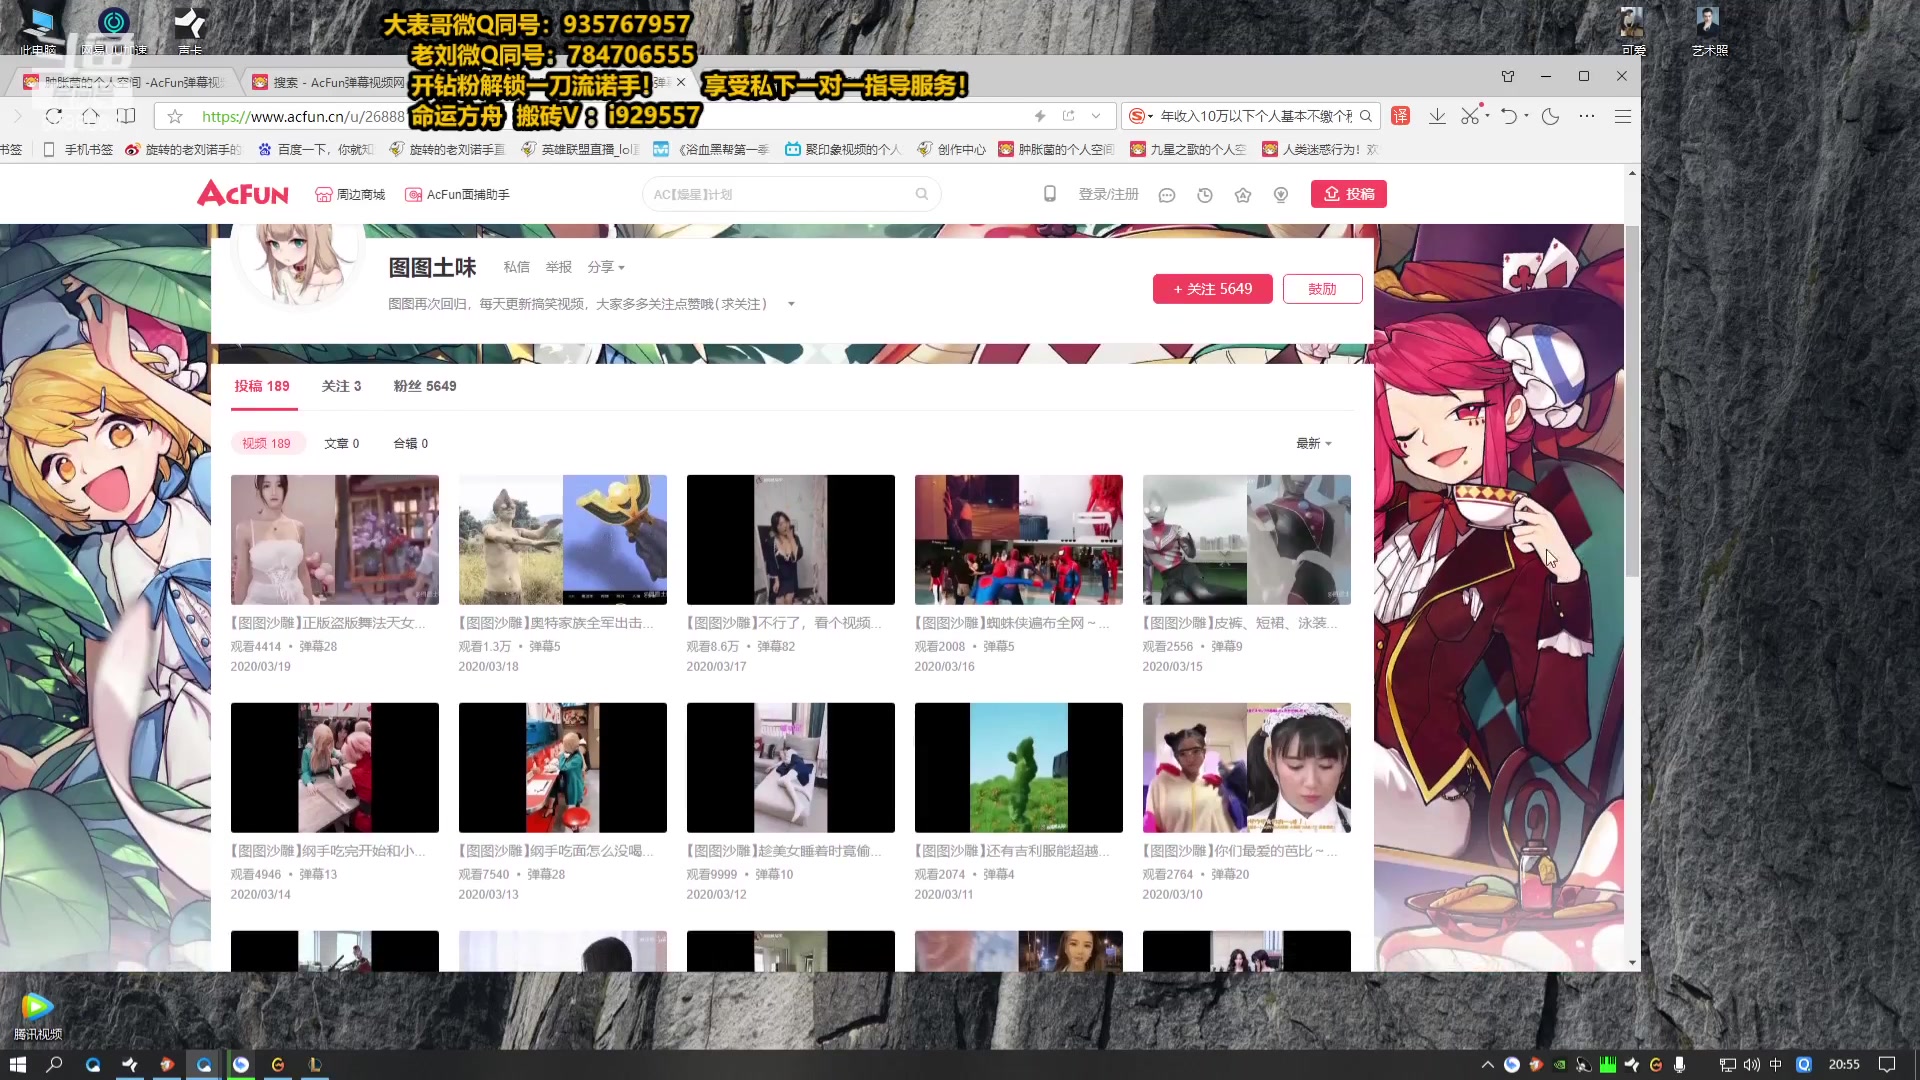Open Windows taskbar search
The image size is (1920, 1080).
pos(55,1065)
